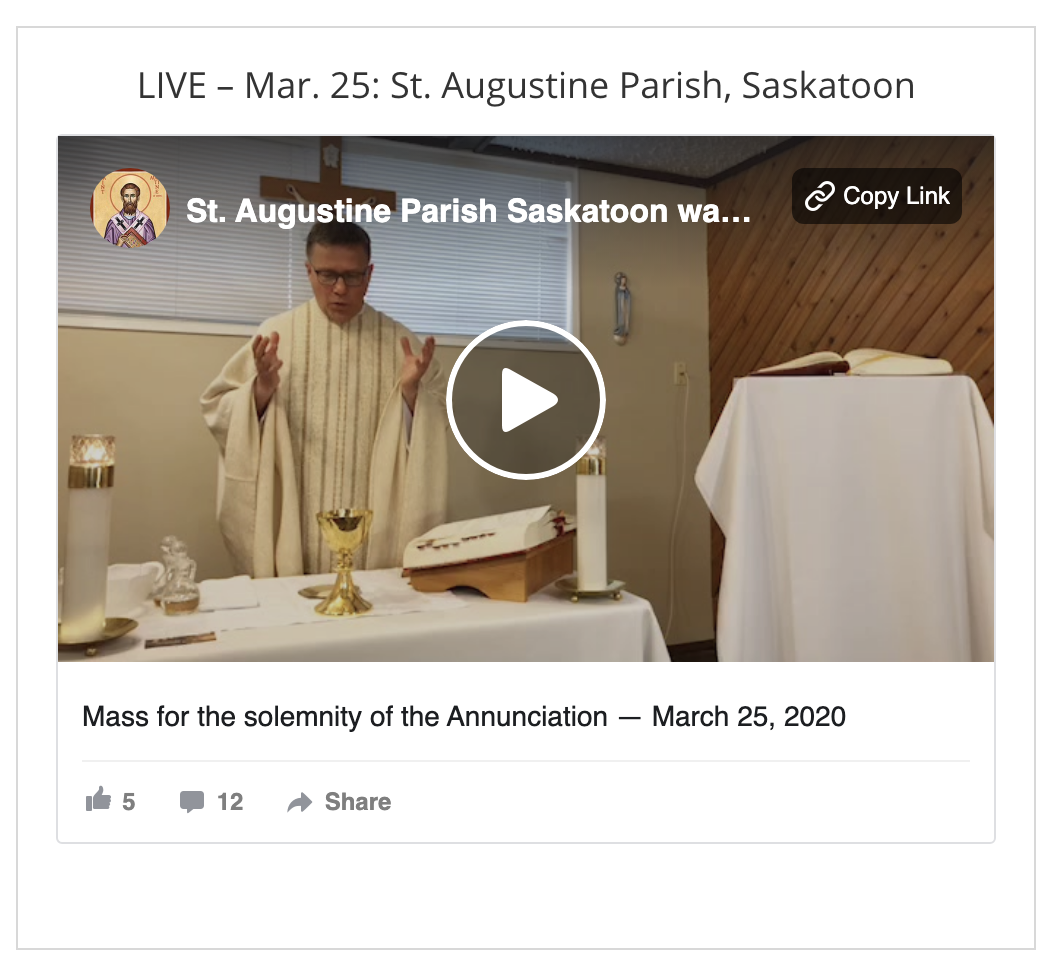Click the comment count 12
The height and width of the screenshot is (964, 1054).
(230, 802)
